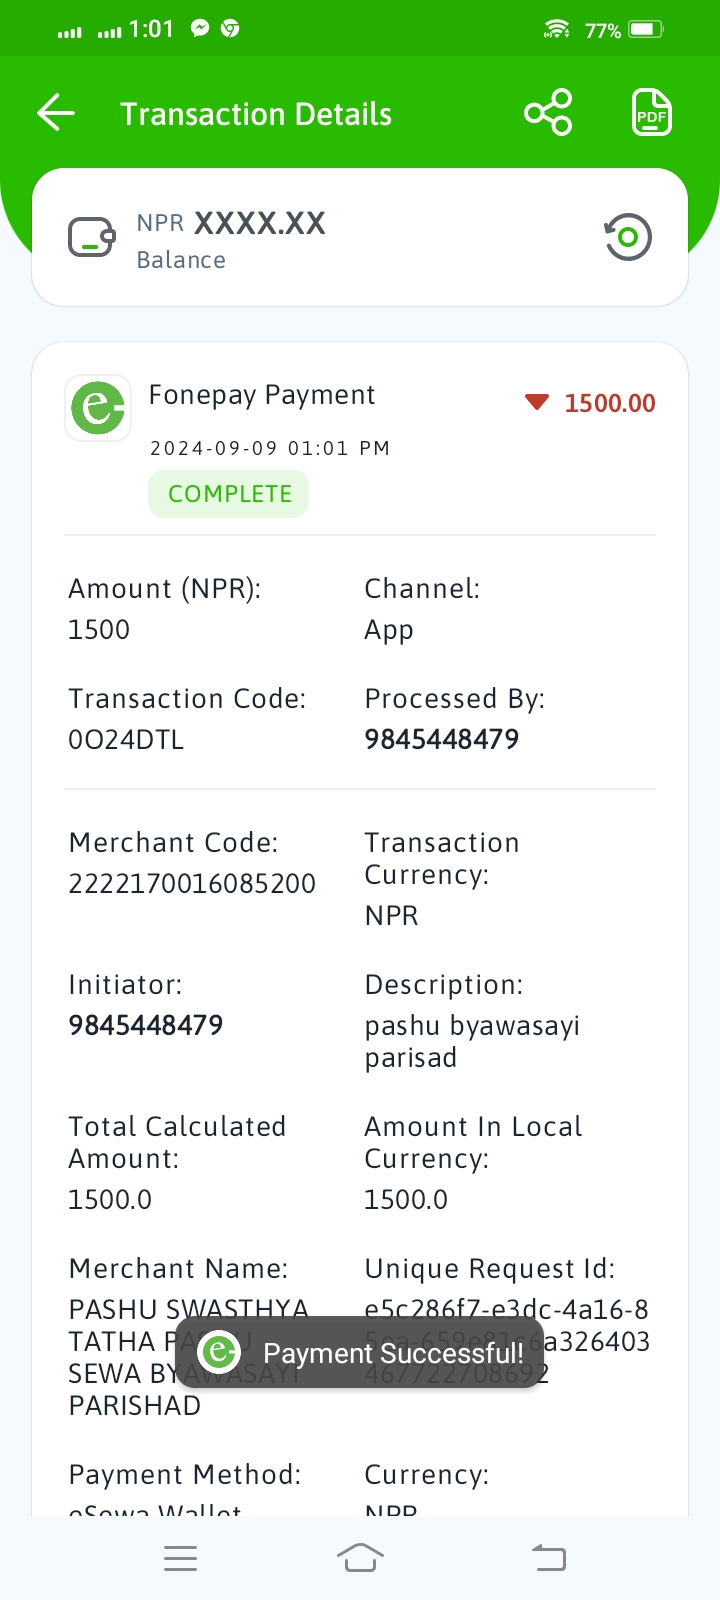Tap the battery indicator in status bar
The height and width of the screenshot is (1600, 720).
(x=645, y=30)
